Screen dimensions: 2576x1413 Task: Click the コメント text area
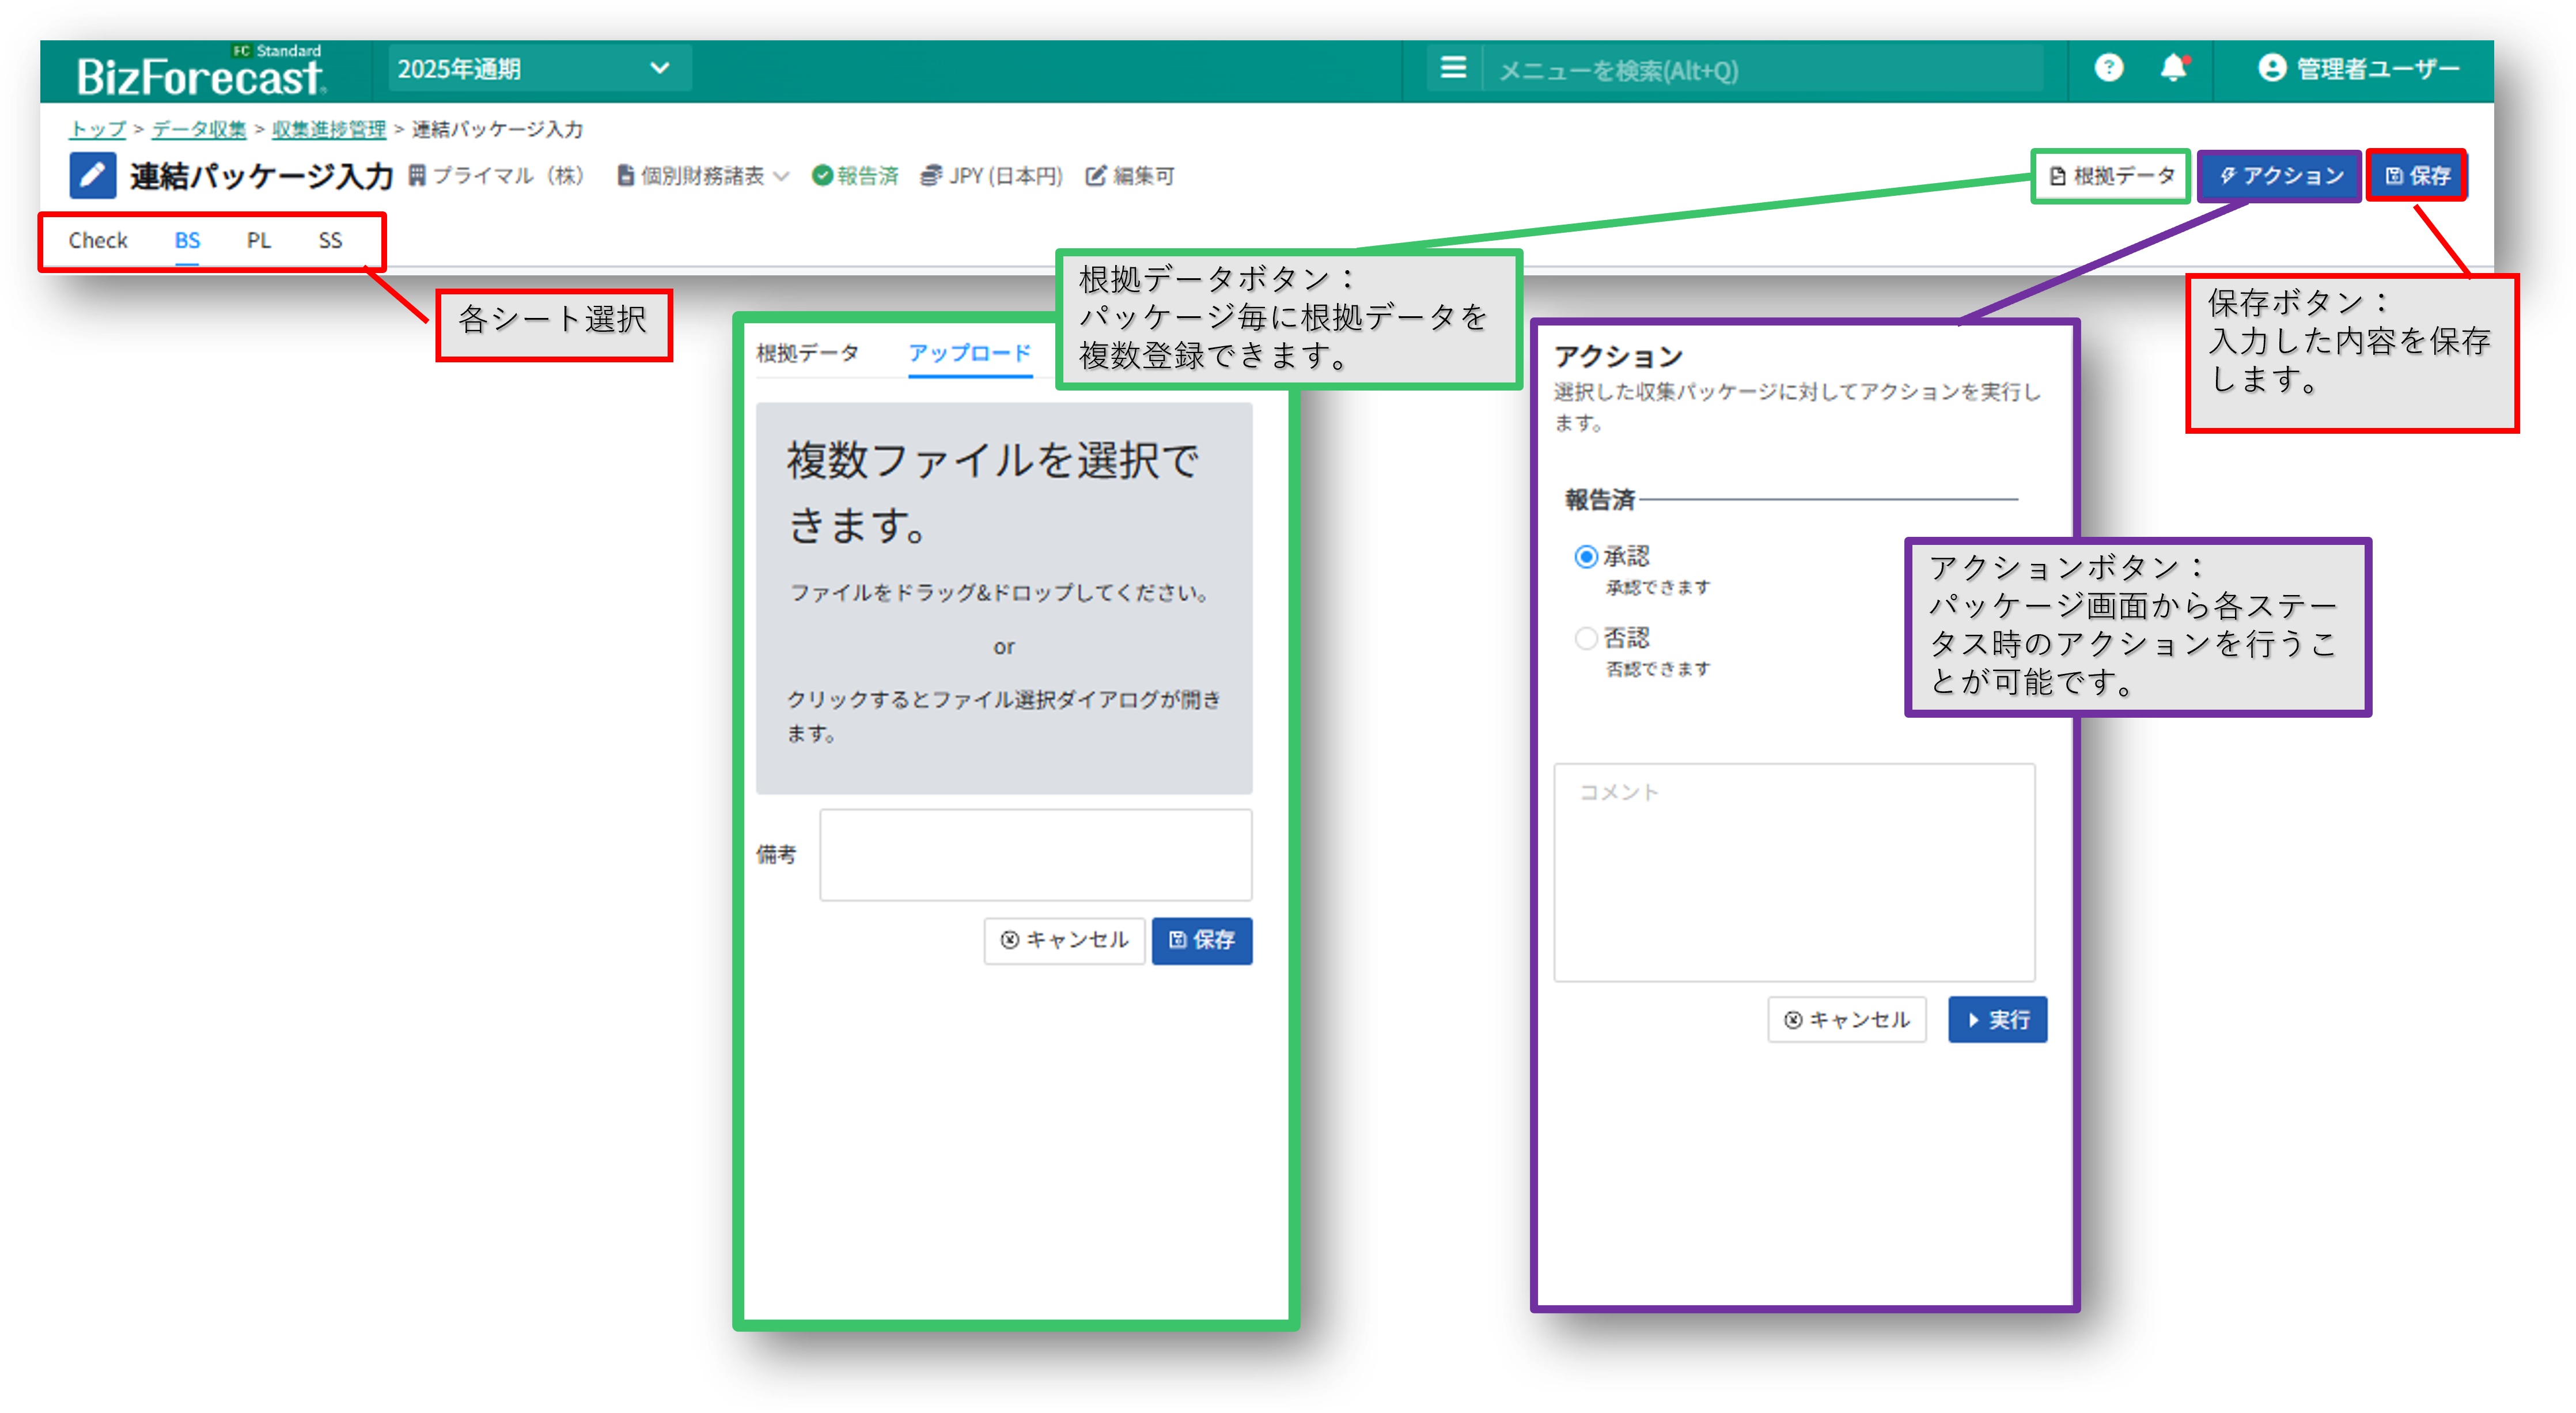(1794, 872)
